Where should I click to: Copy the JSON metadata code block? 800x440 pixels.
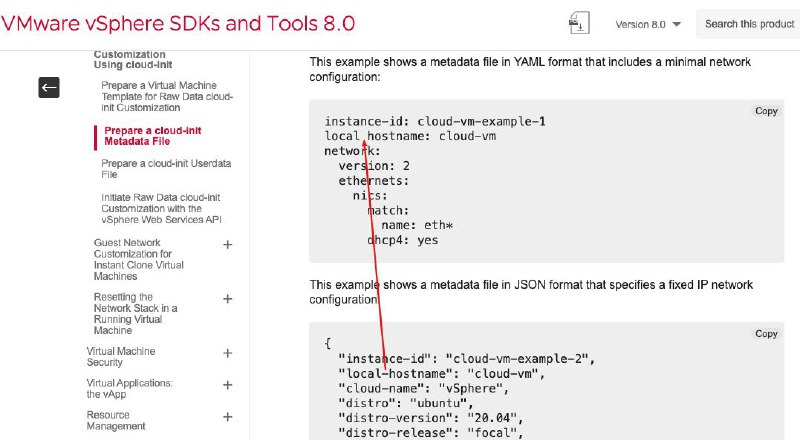pos(766,333)
